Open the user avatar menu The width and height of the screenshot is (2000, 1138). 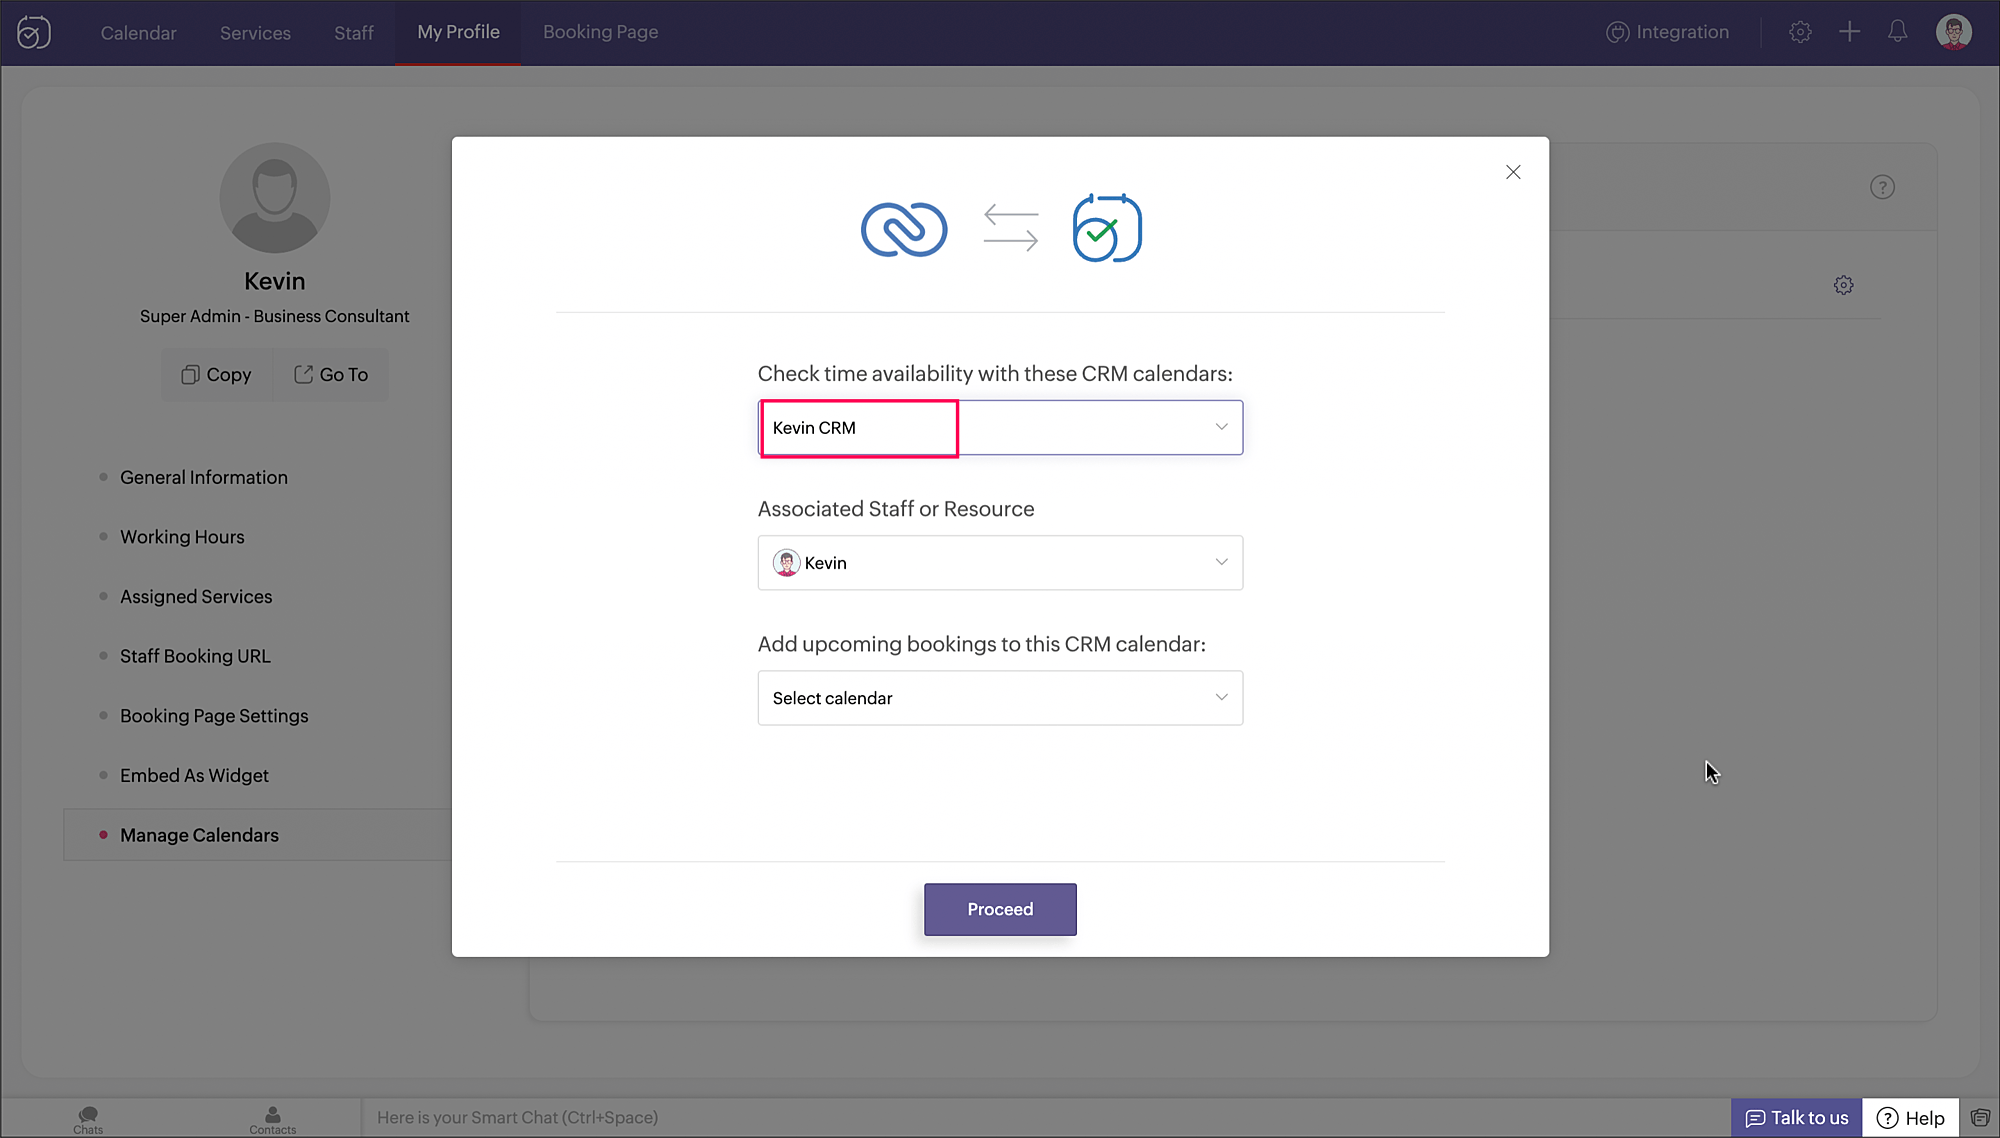1953,32
